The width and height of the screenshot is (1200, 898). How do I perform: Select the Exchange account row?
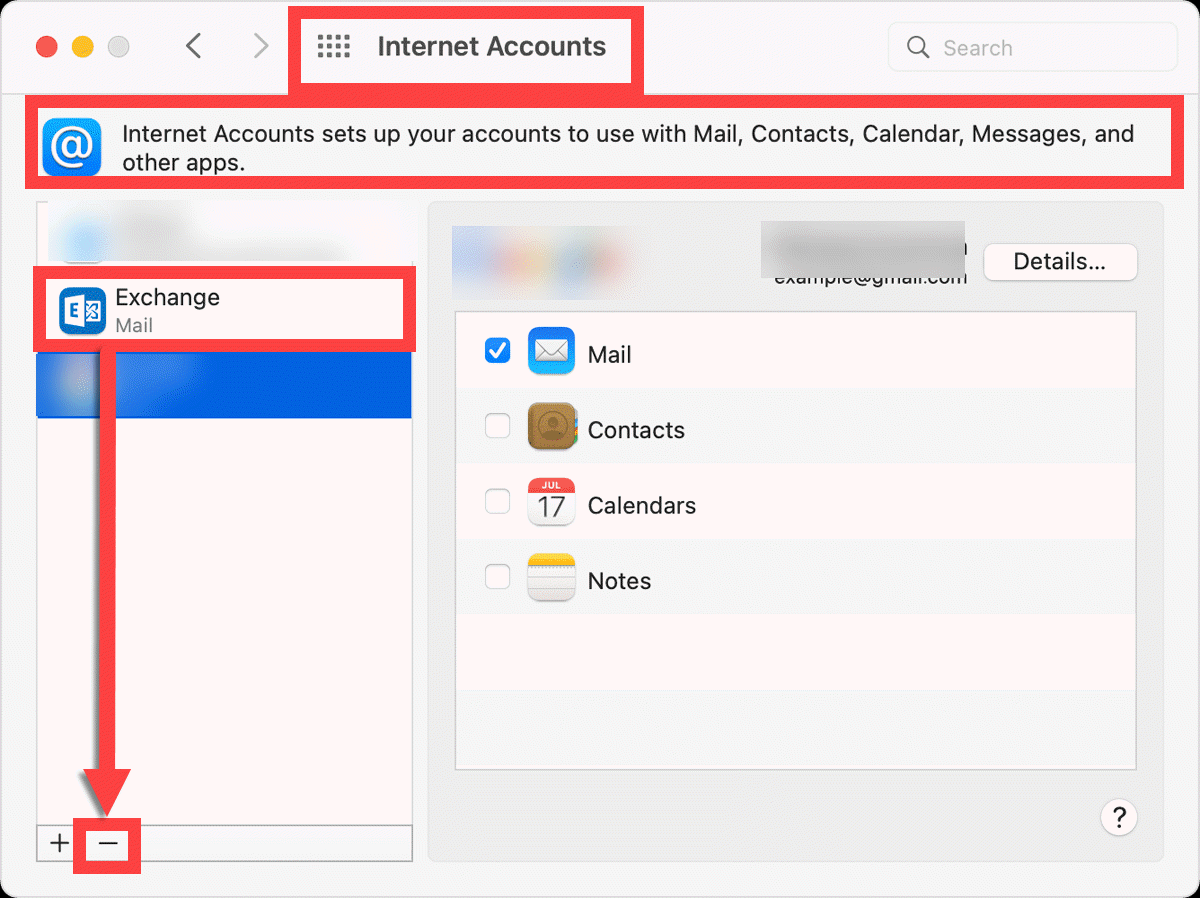(224, 310)
